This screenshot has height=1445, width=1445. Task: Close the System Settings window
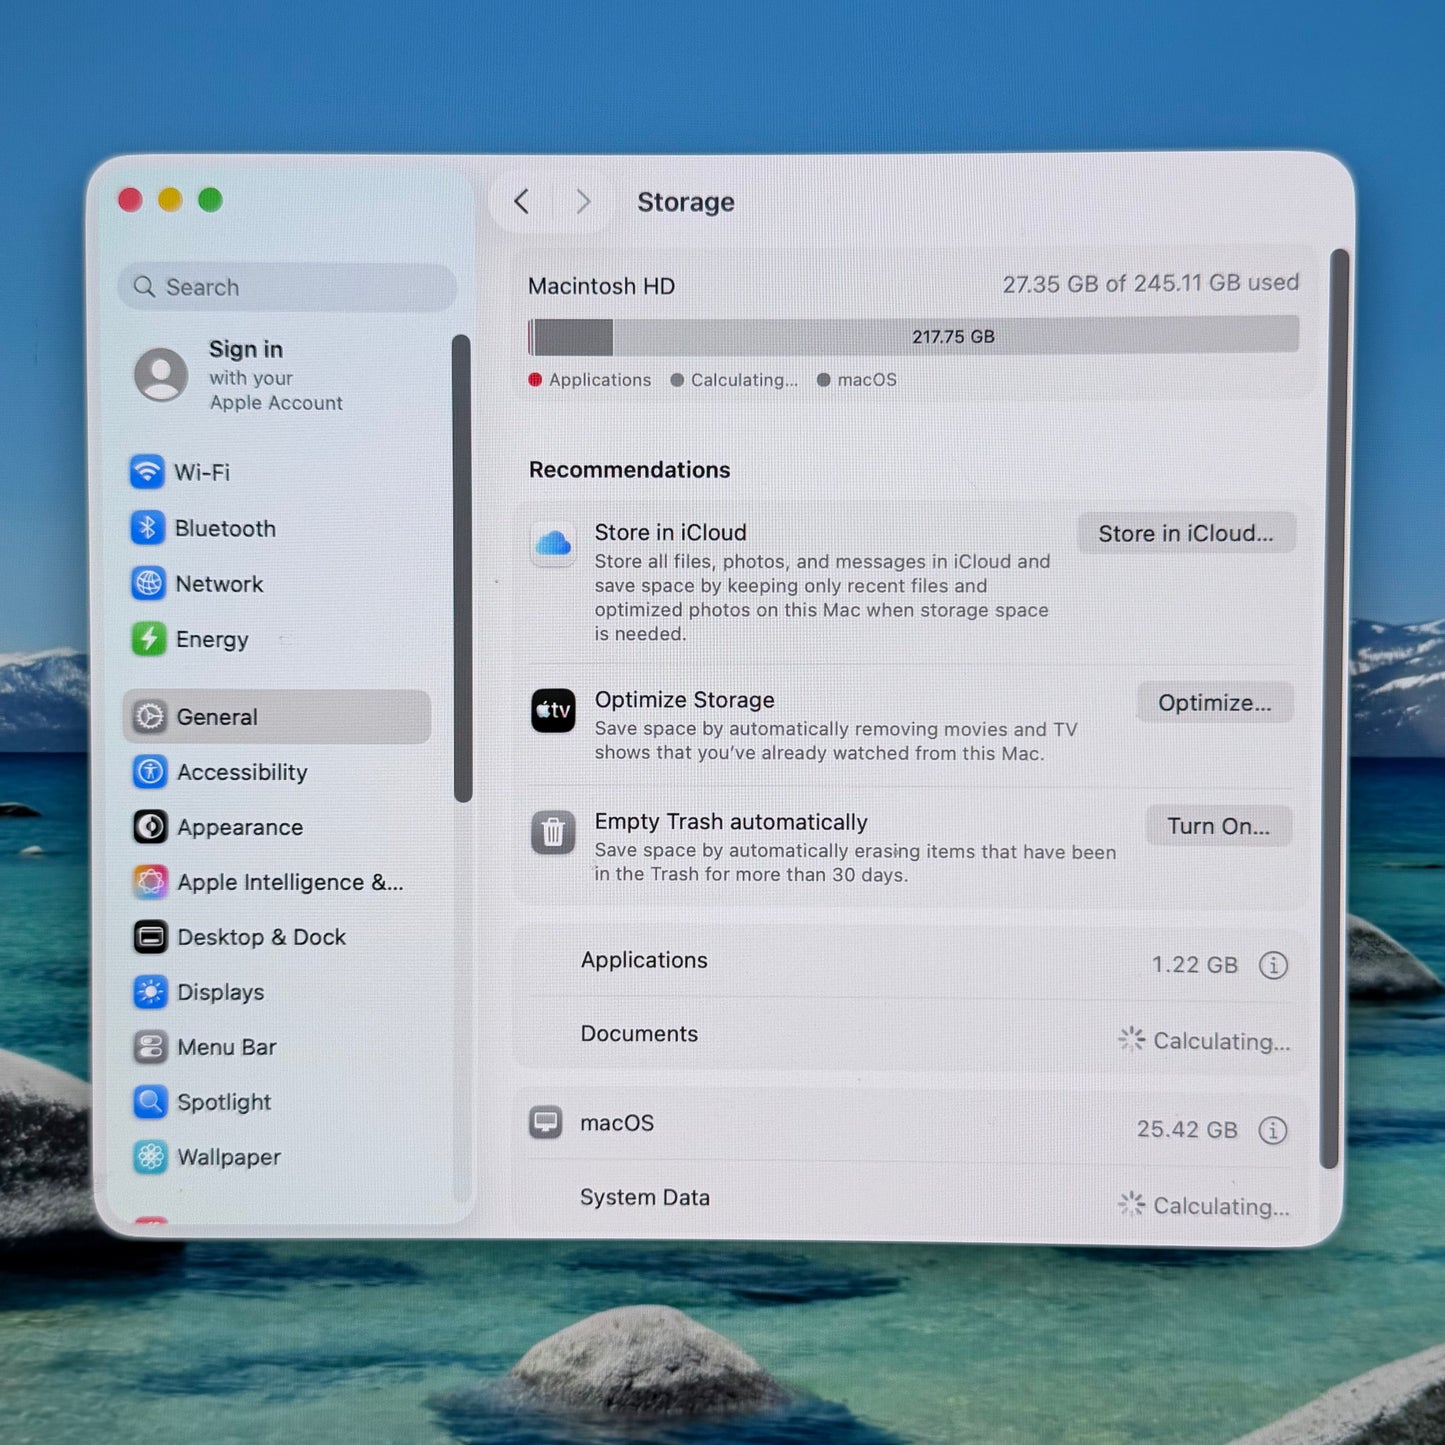click(x=130, y=200)
